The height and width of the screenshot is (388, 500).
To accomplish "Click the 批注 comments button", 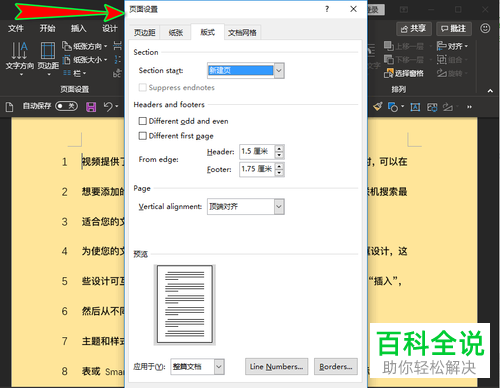I will click(454, 29).
